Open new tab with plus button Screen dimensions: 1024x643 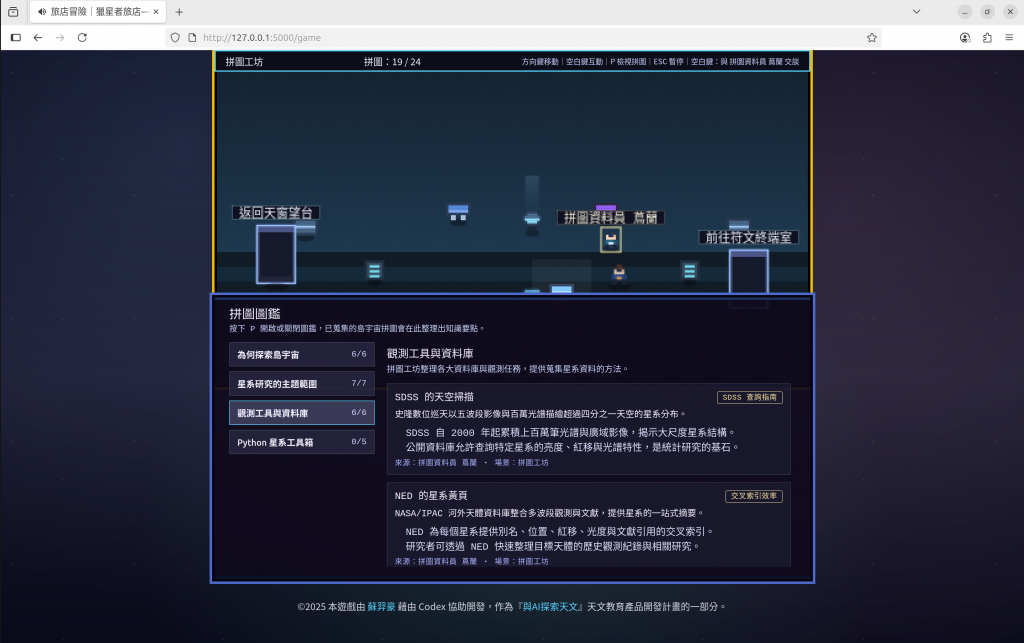click(x=179, y=12)
